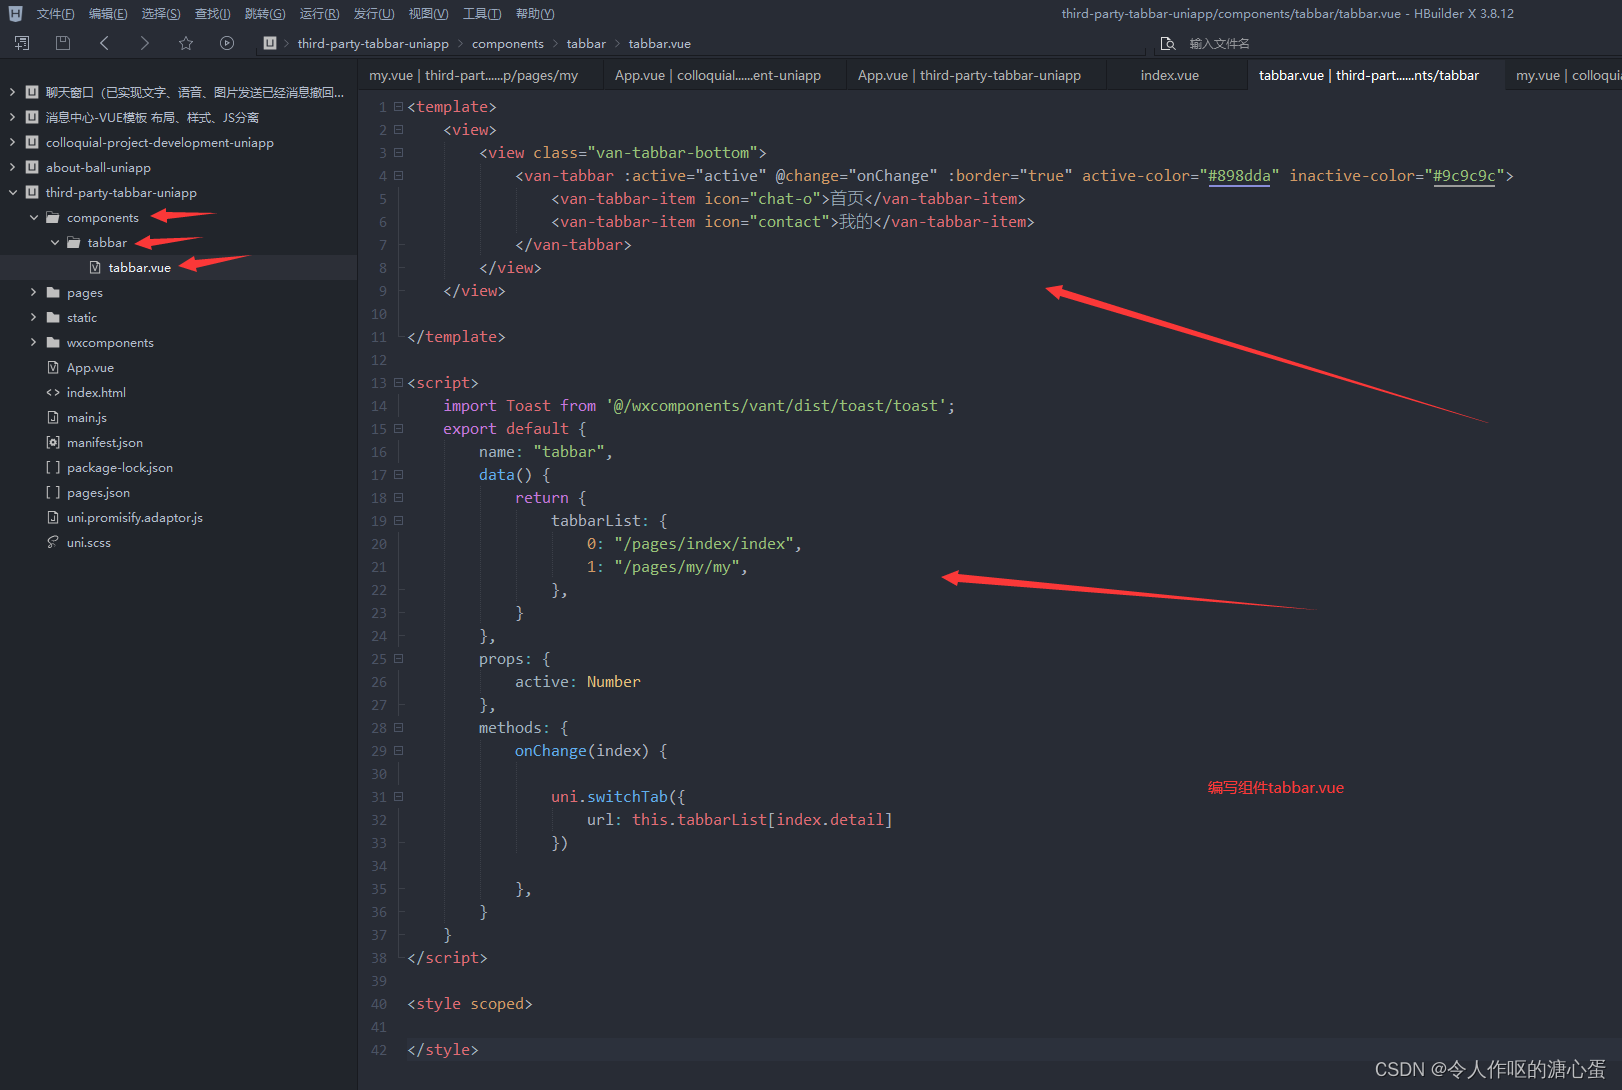
Task: Click the star bookmark toolbar icon
Action: 186,43
